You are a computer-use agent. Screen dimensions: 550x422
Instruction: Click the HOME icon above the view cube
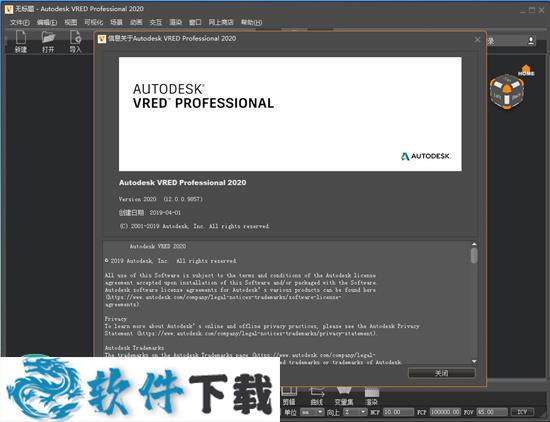(526, 70)
